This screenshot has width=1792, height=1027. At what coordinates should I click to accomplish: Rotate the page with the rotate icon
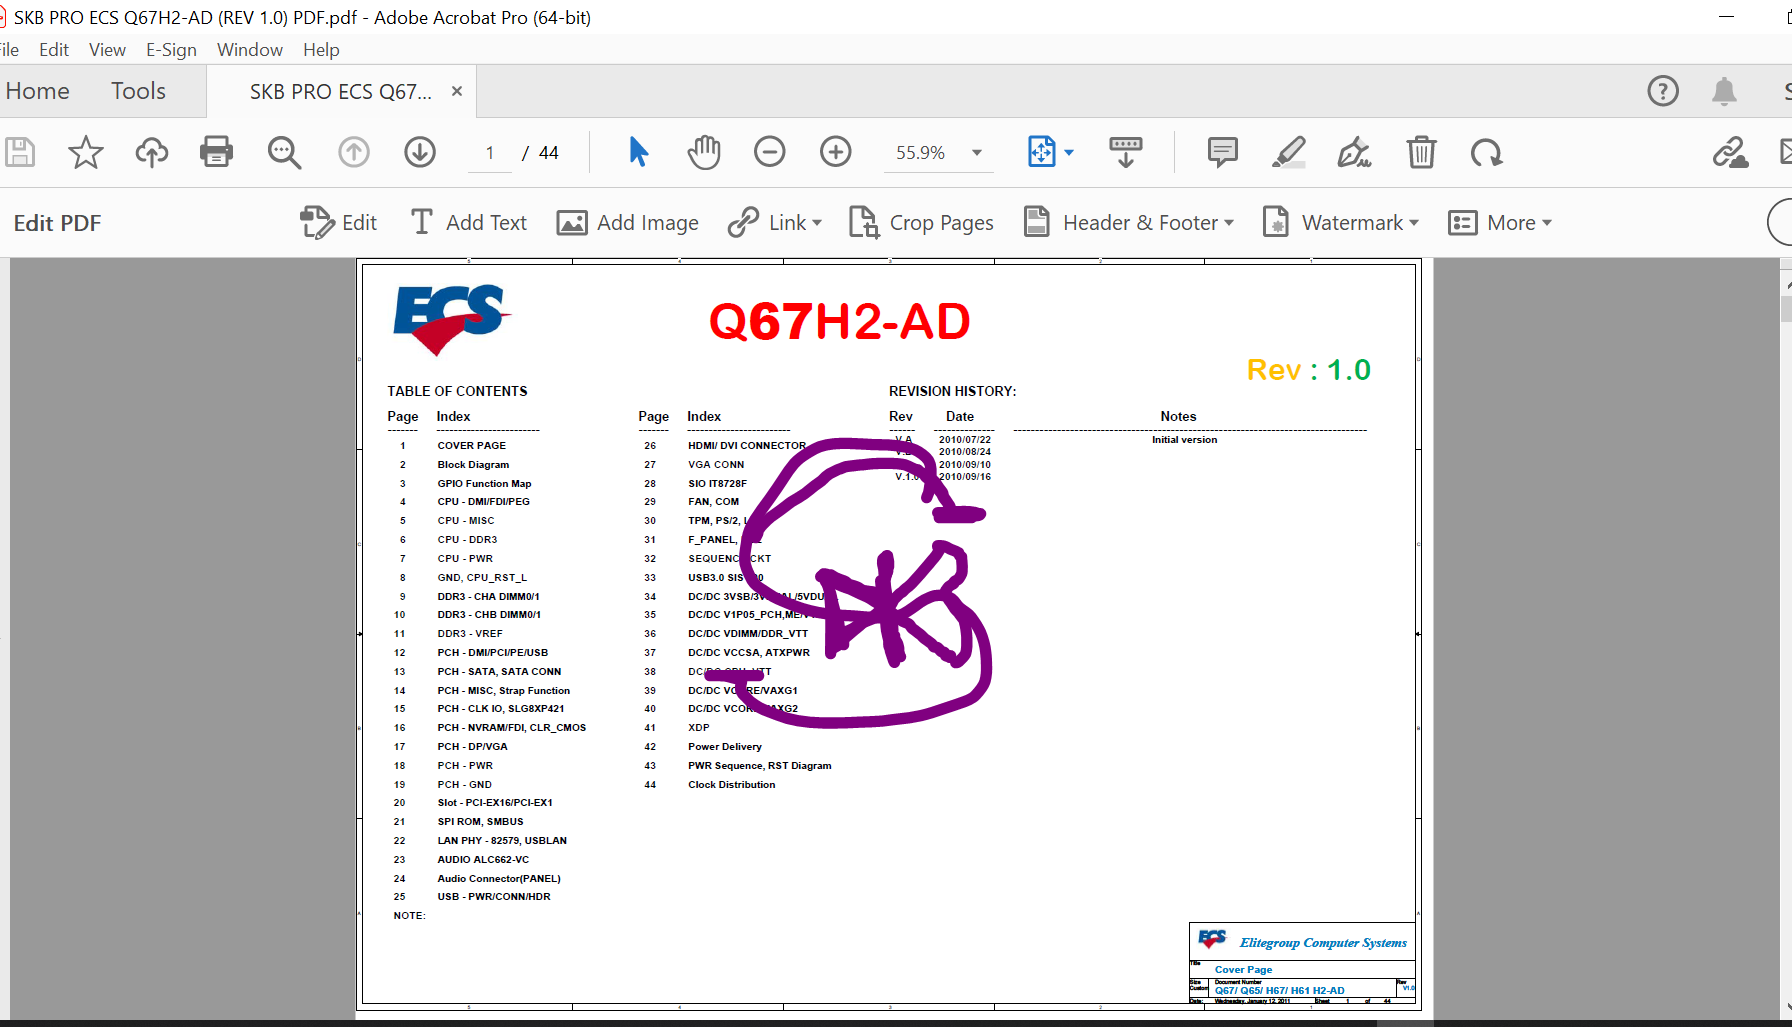tap(1487, 152)
